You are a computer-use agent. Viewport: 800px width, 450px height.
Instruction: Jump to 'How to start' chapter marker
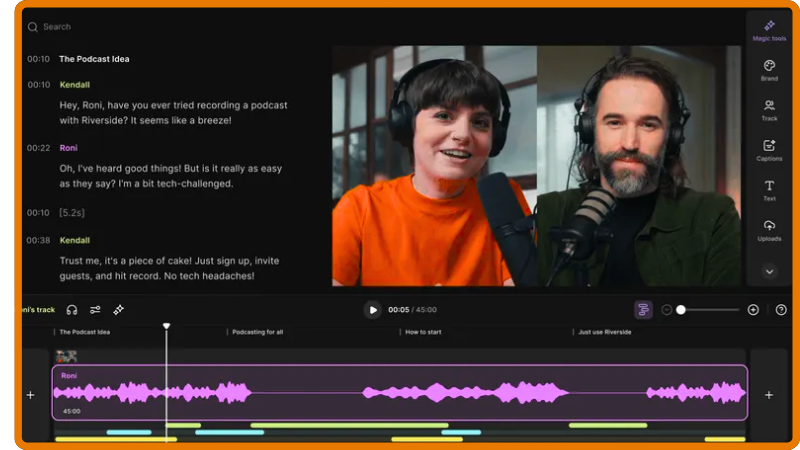click(x=423, y=332)
